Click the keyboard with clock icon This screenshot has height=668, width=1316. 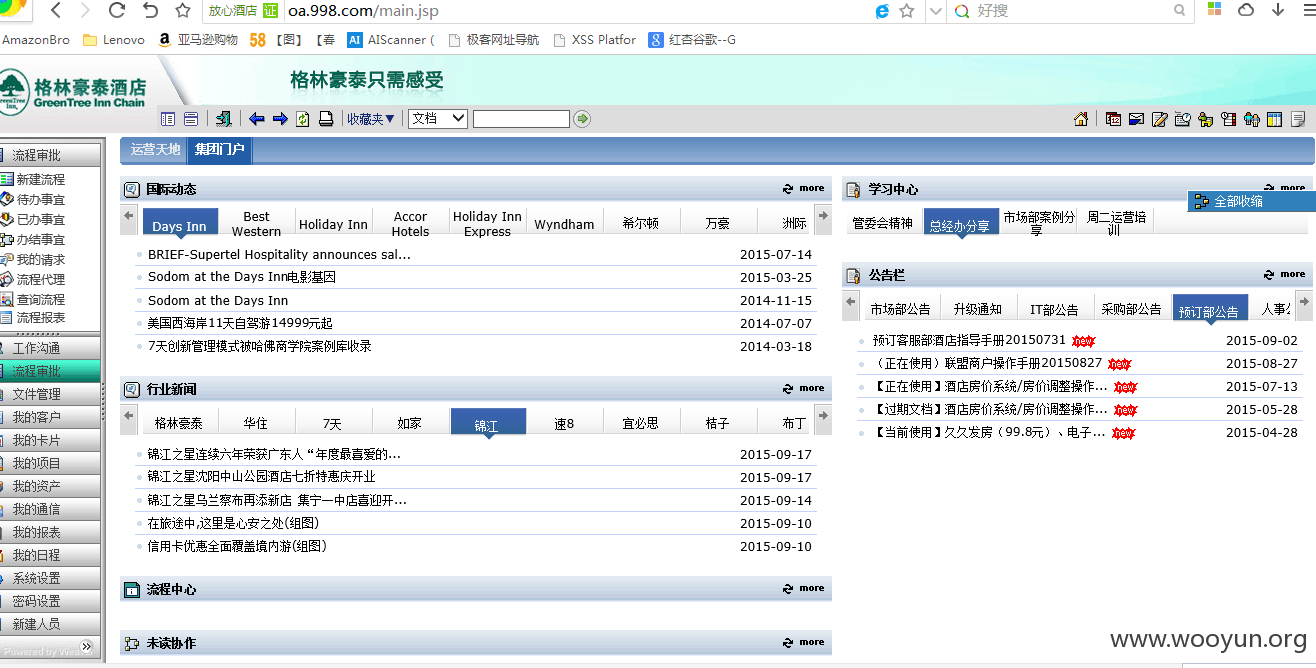point(1183,119)
